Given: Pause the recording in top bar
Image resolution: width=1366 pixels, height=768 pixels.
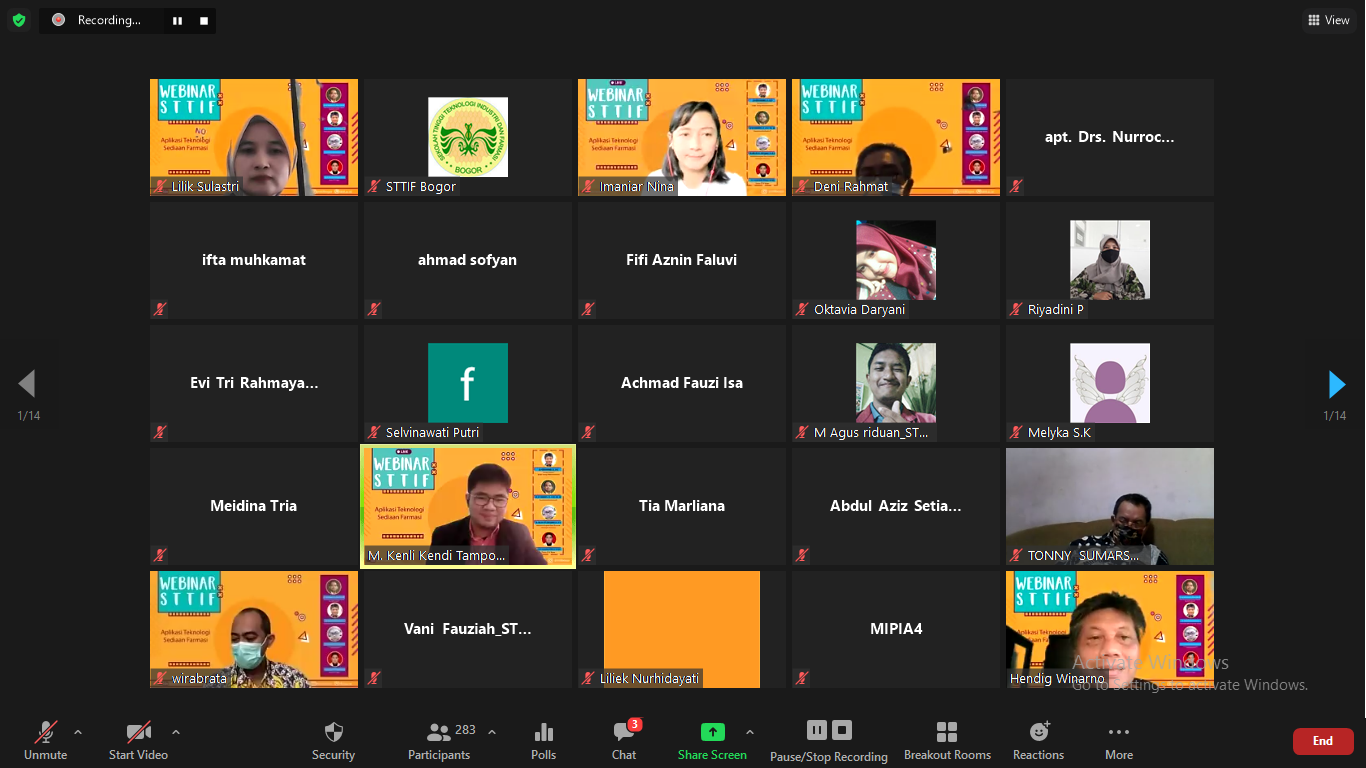Looking at the screenshot, I should [177, 20].
